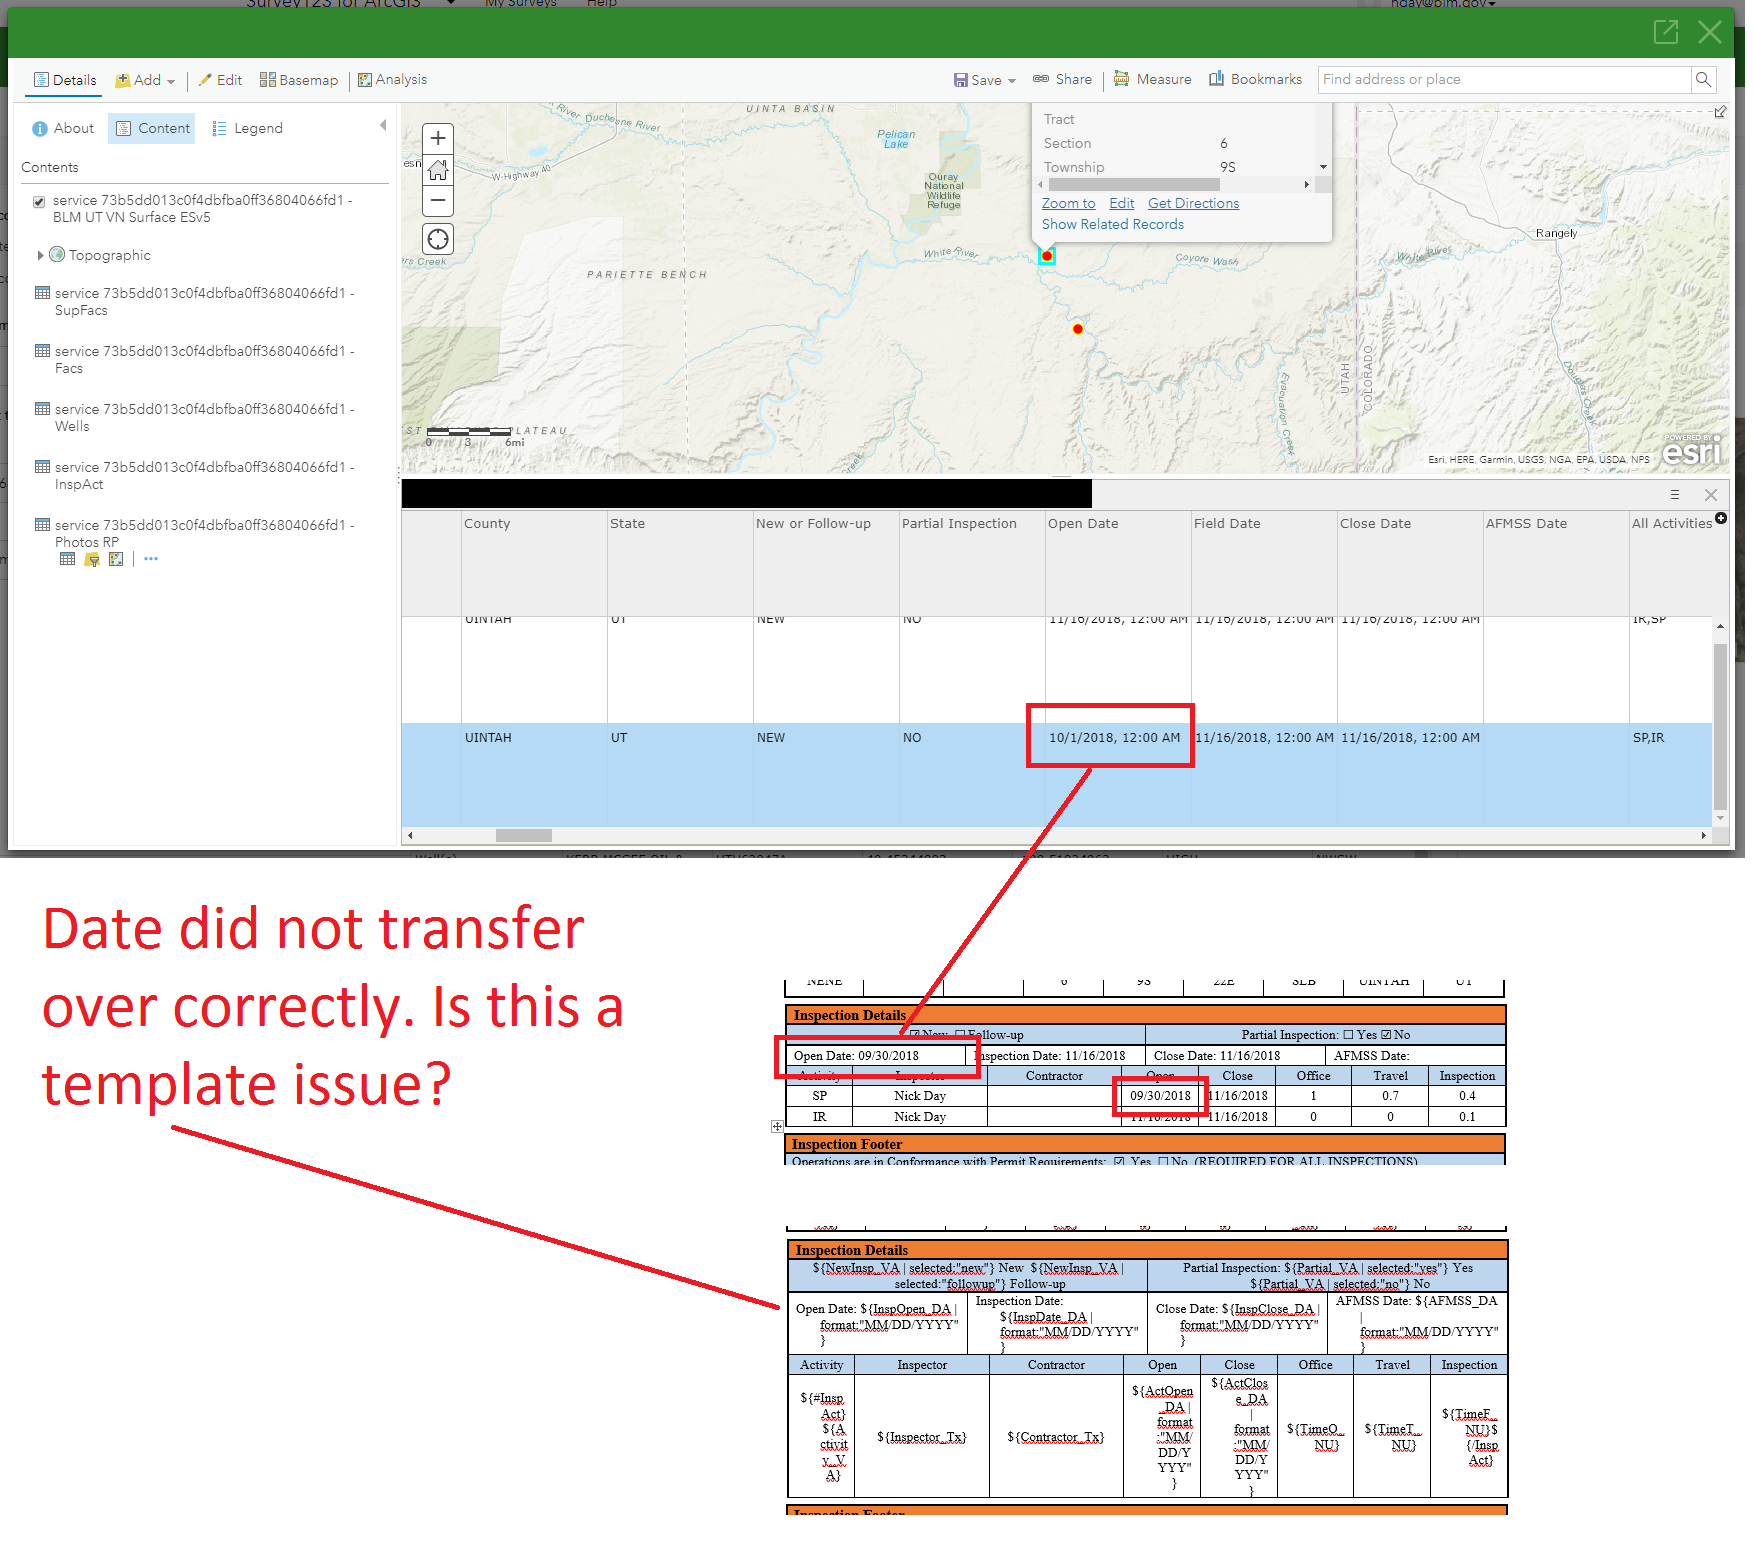Viewport: 1754px width, 1550px height.
Task: Sort by the State column header
Action: point(681,563)
